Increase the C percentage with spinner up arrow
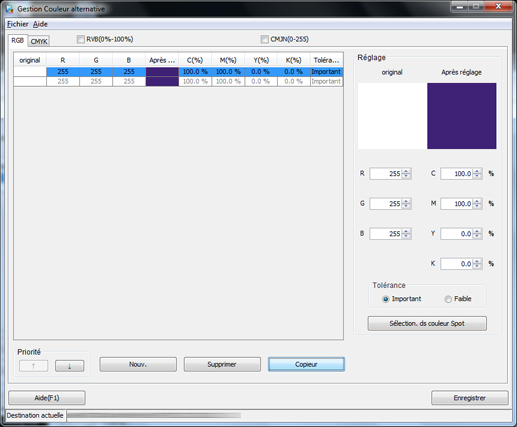Viewport: 517px width, 427px height. pos(477,171)
